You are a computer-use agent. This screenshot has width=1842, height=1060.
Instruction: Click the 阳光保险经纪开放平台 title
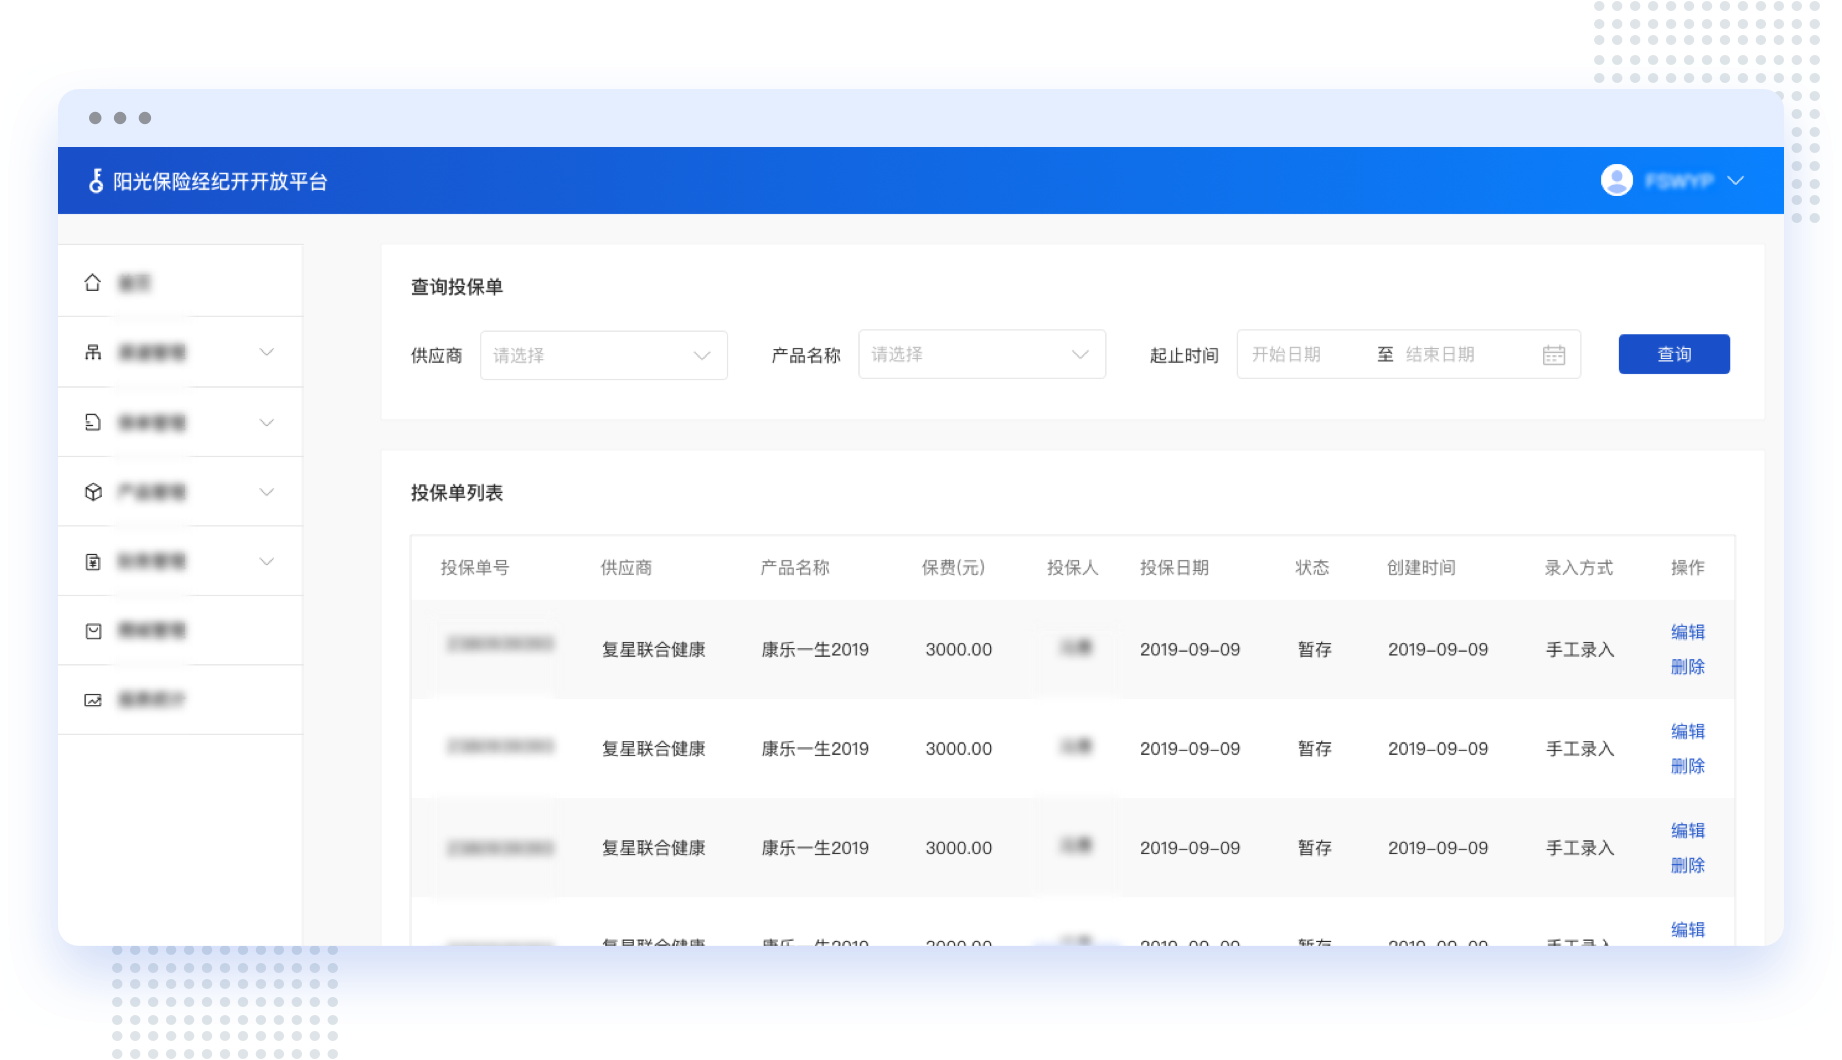220,181
